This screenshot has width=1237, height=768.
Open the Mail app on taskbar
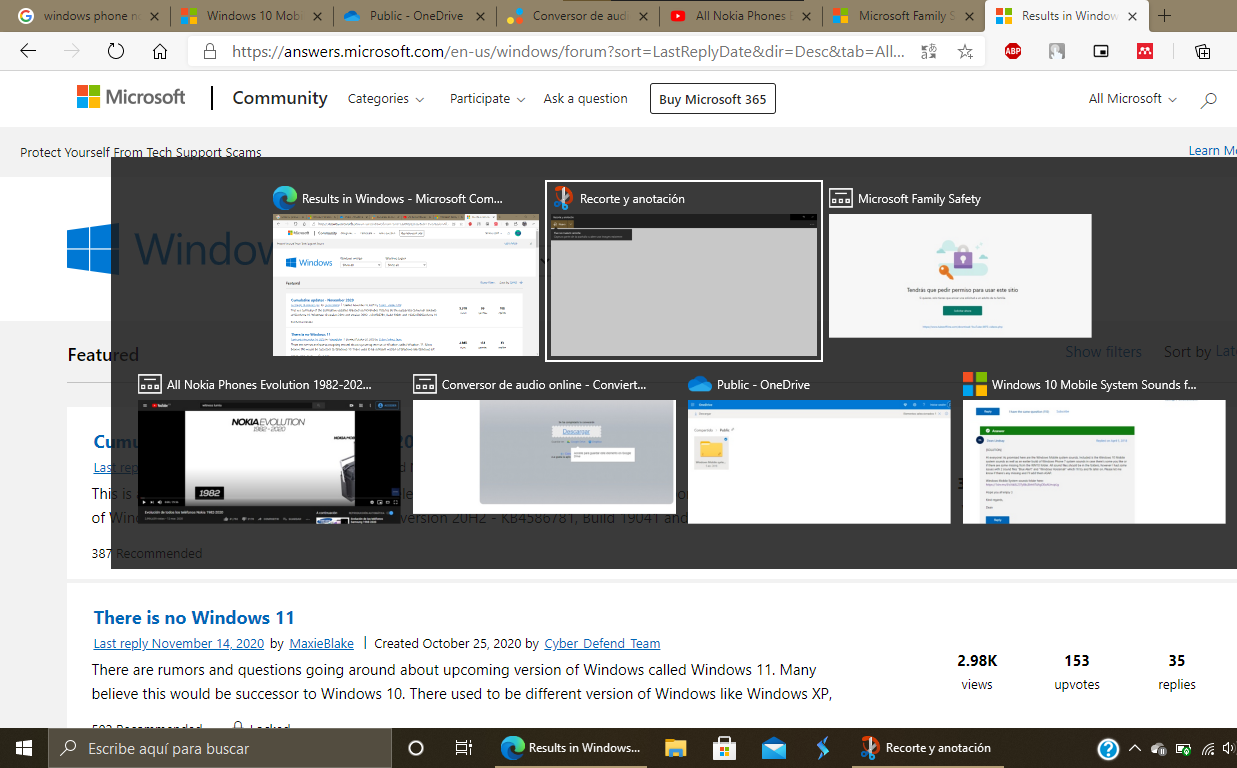[x=773, y=748]
